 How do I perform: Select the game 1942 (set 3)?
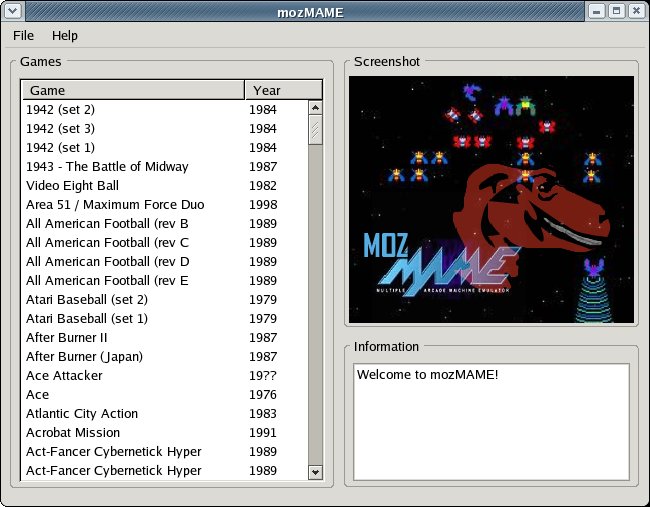tap(165, 129)
